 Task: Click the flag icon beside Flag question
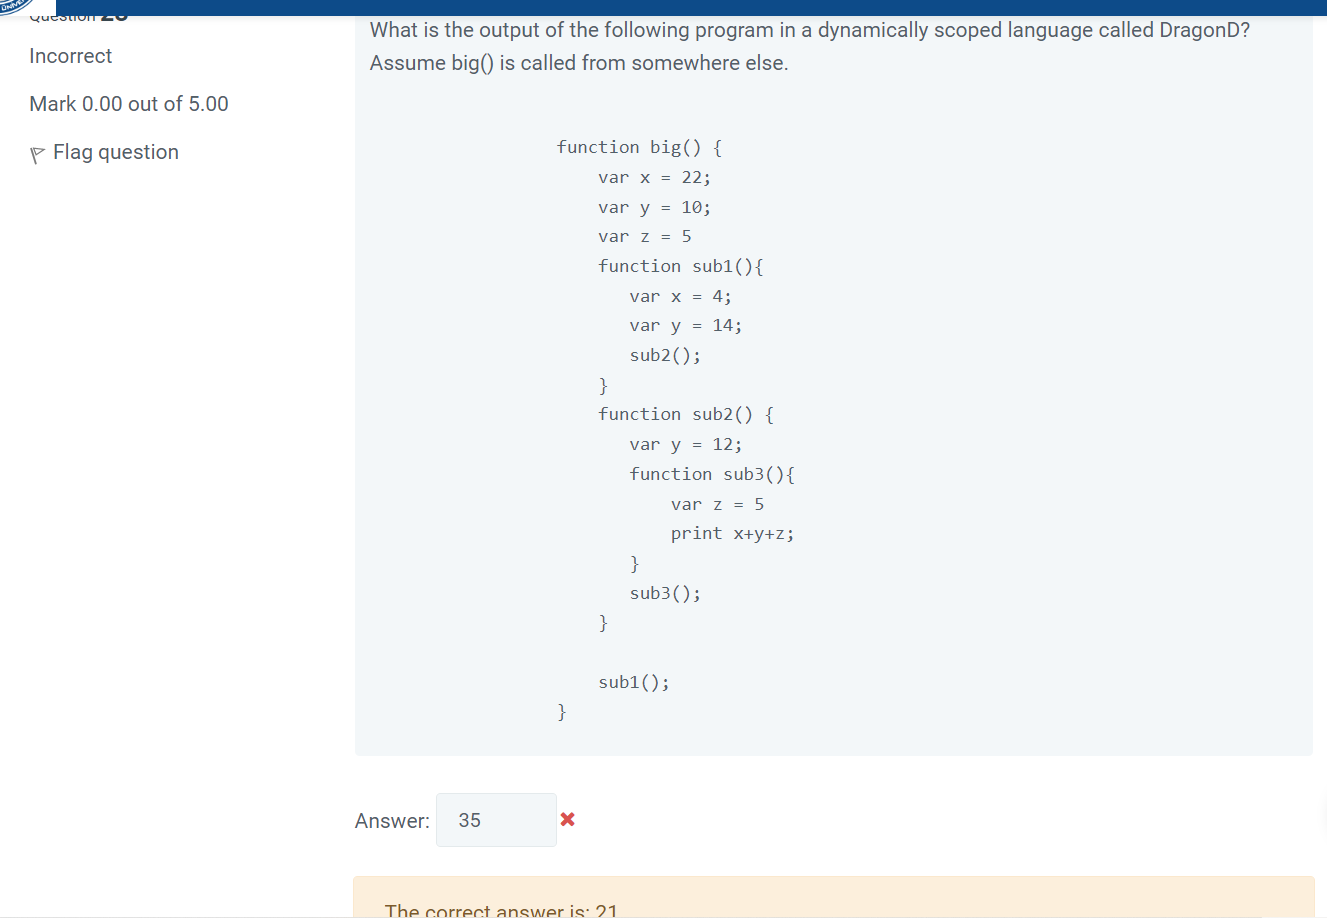pos(36,152)
